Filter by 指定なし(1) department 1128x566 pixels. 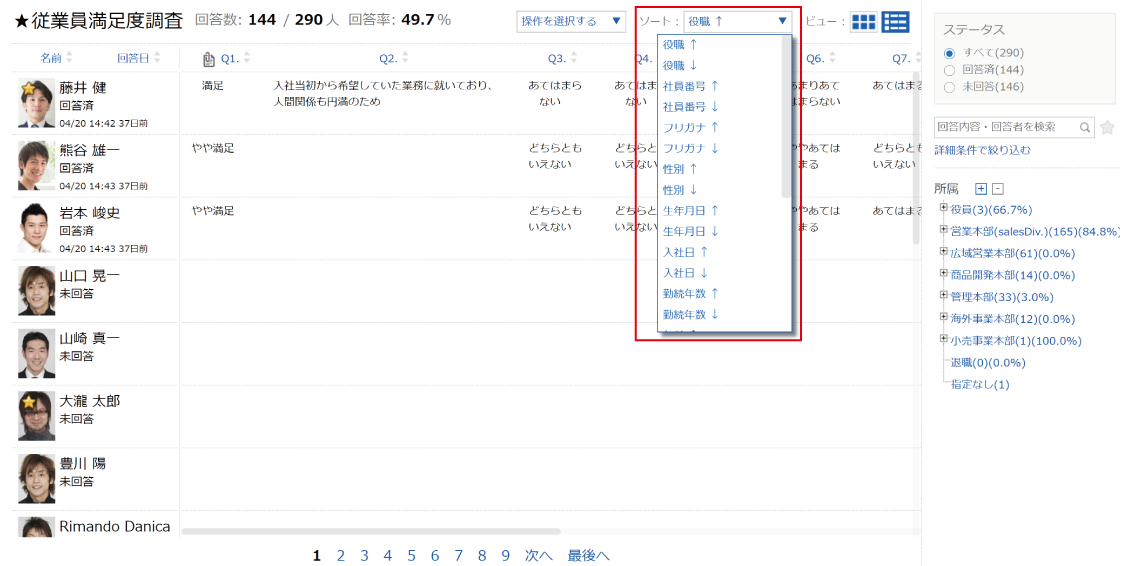[x=980, y=385]
